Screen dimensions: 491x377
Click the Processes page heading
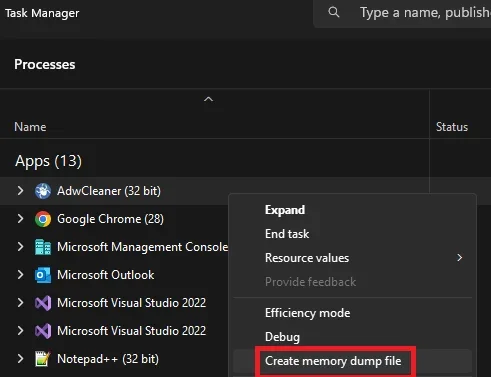(45, 64)
